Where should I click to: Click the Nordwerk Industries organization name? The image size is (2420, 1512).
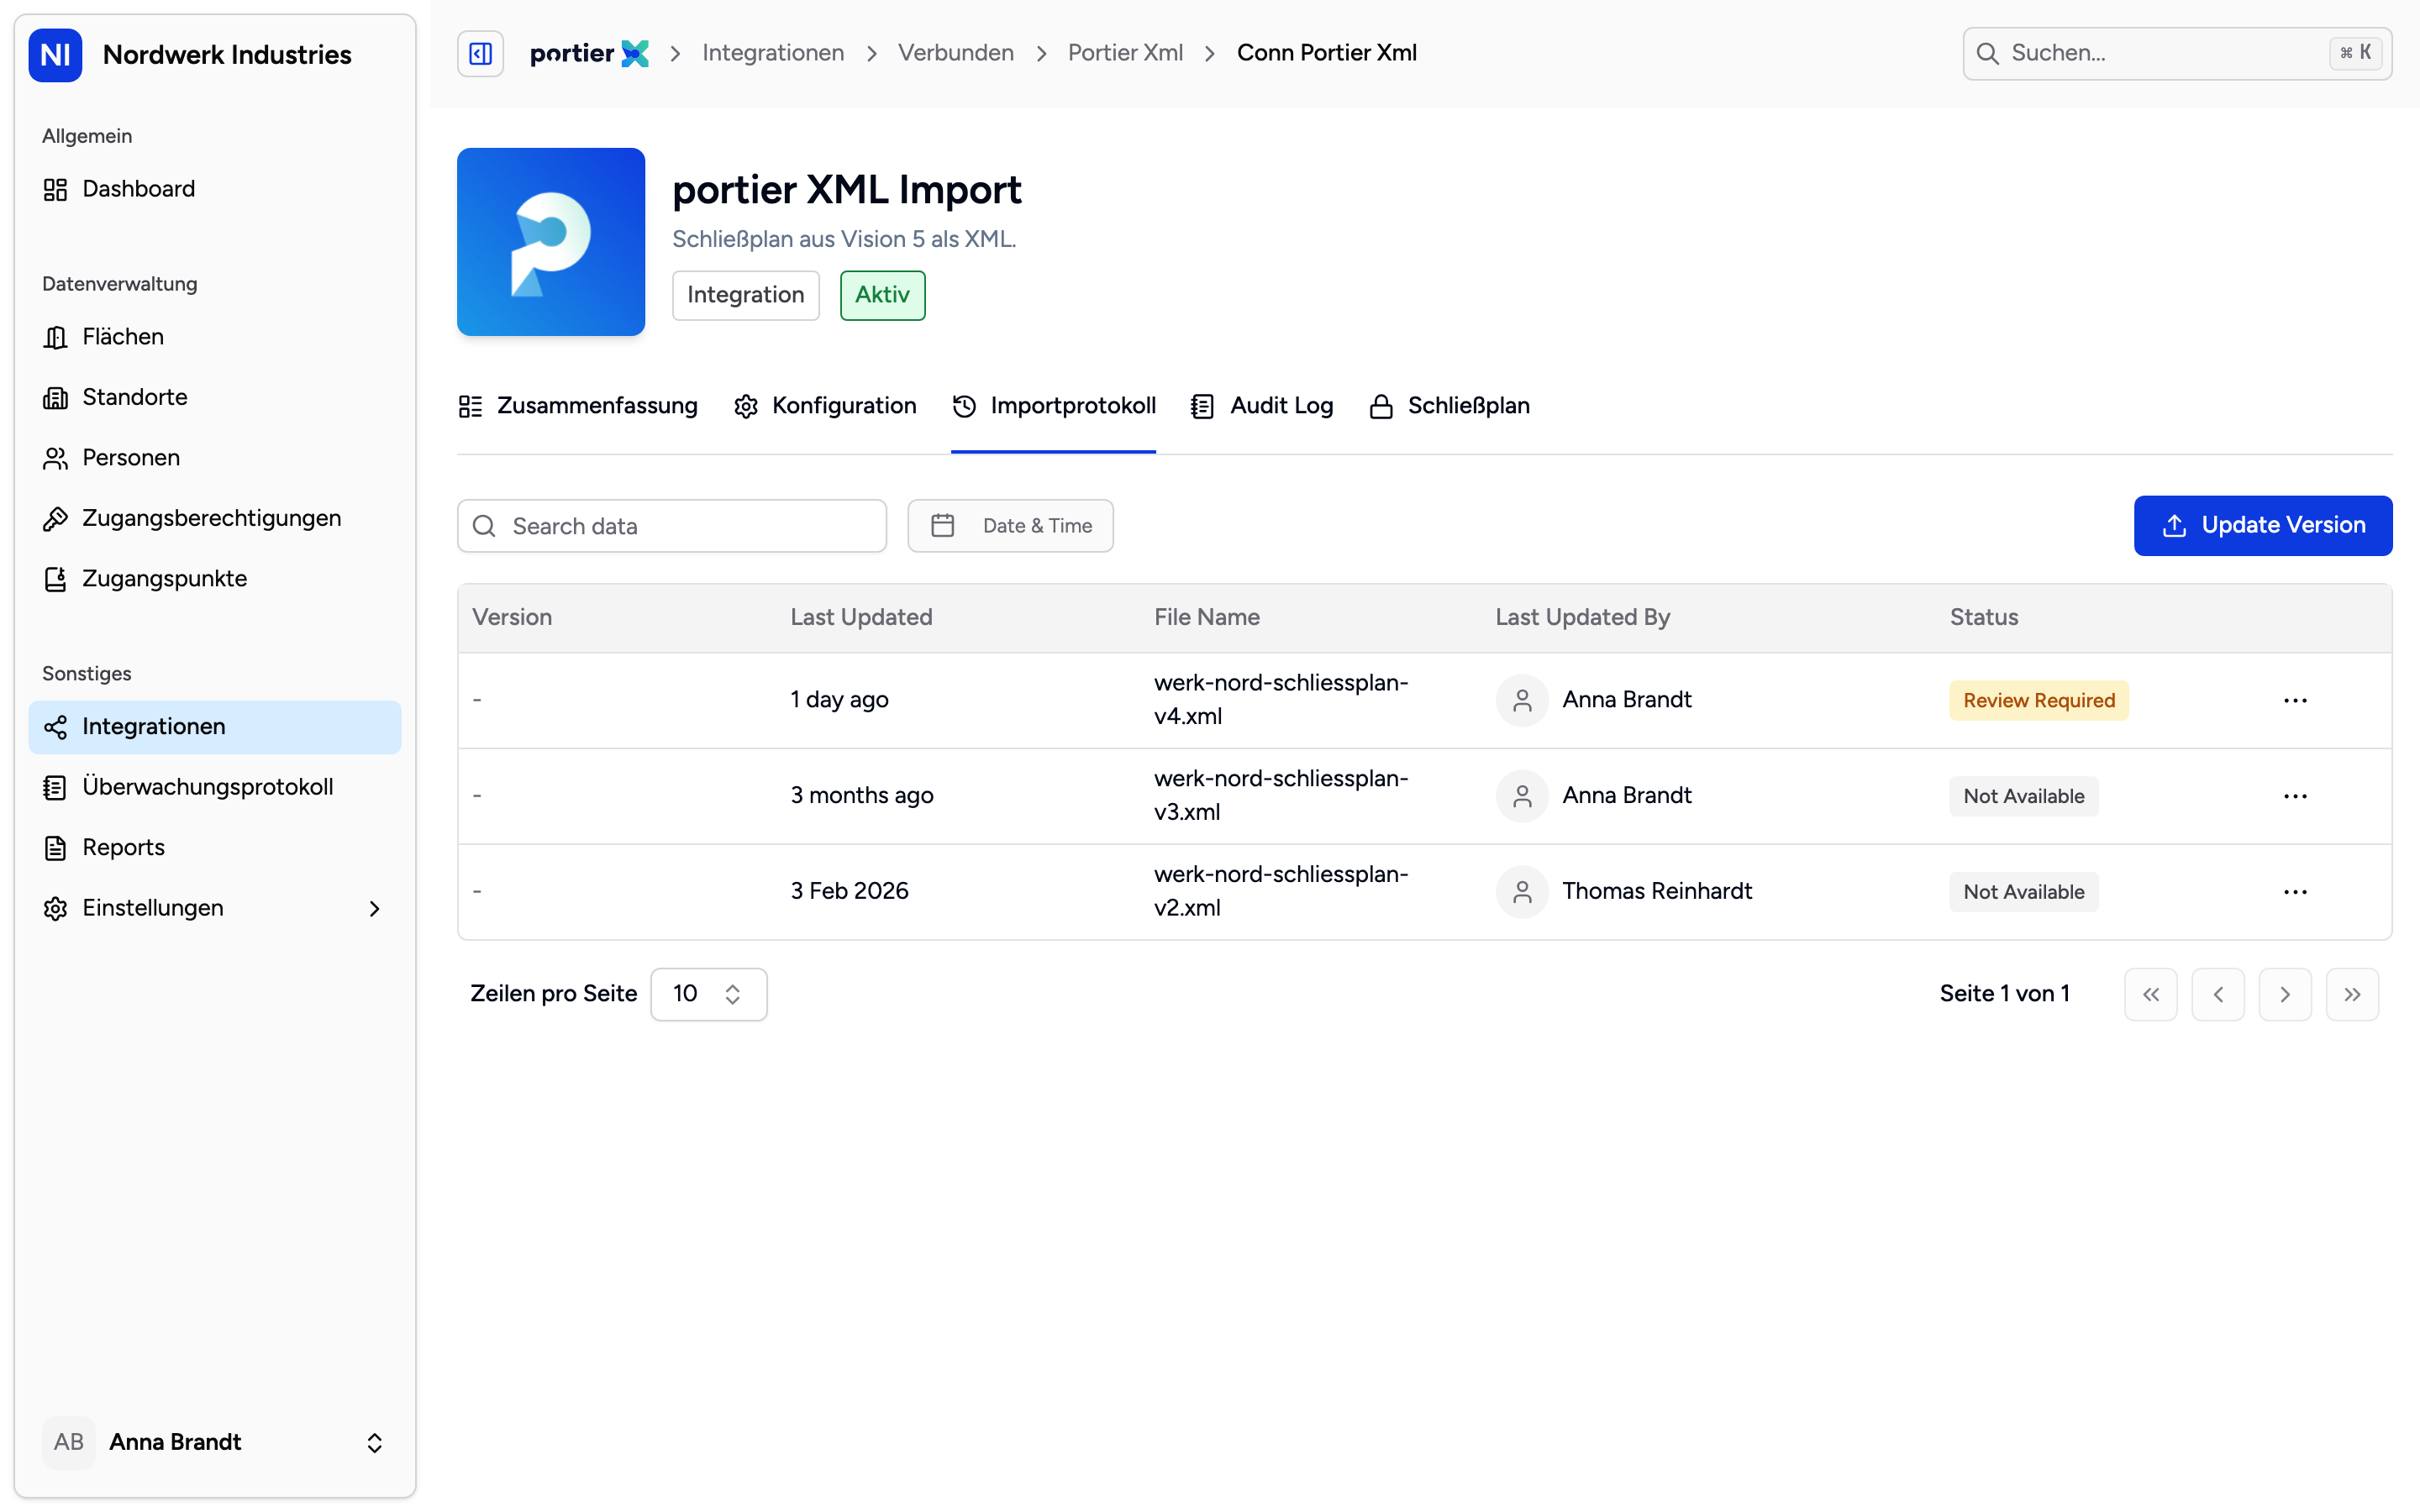[x=227, y=55]
